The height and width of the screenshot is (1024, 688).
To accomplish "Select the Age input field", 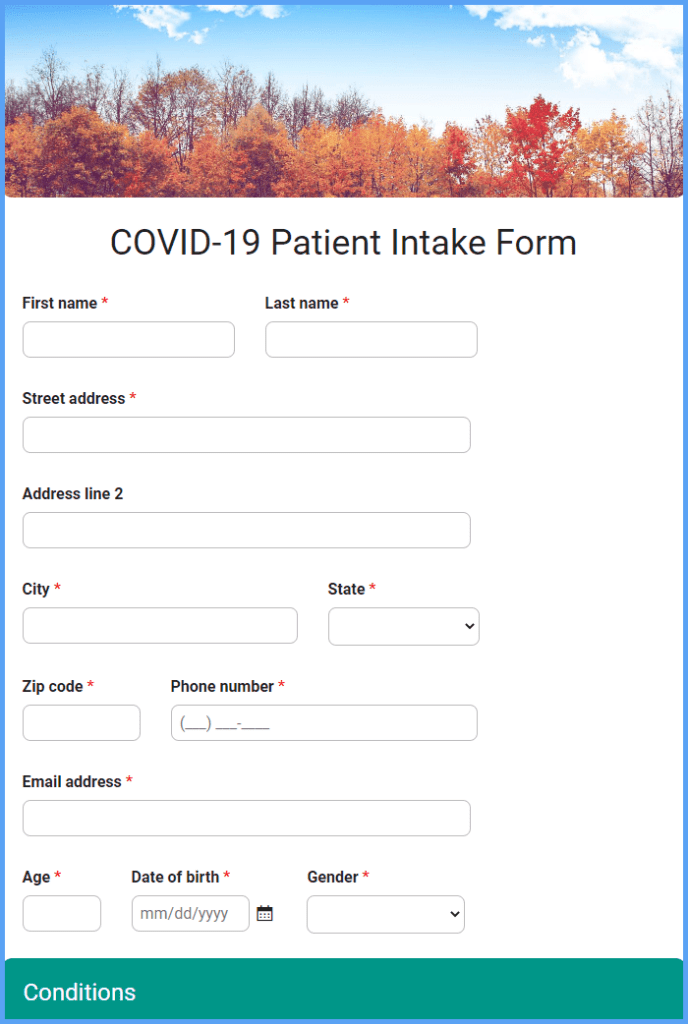I will coord(61,913).
